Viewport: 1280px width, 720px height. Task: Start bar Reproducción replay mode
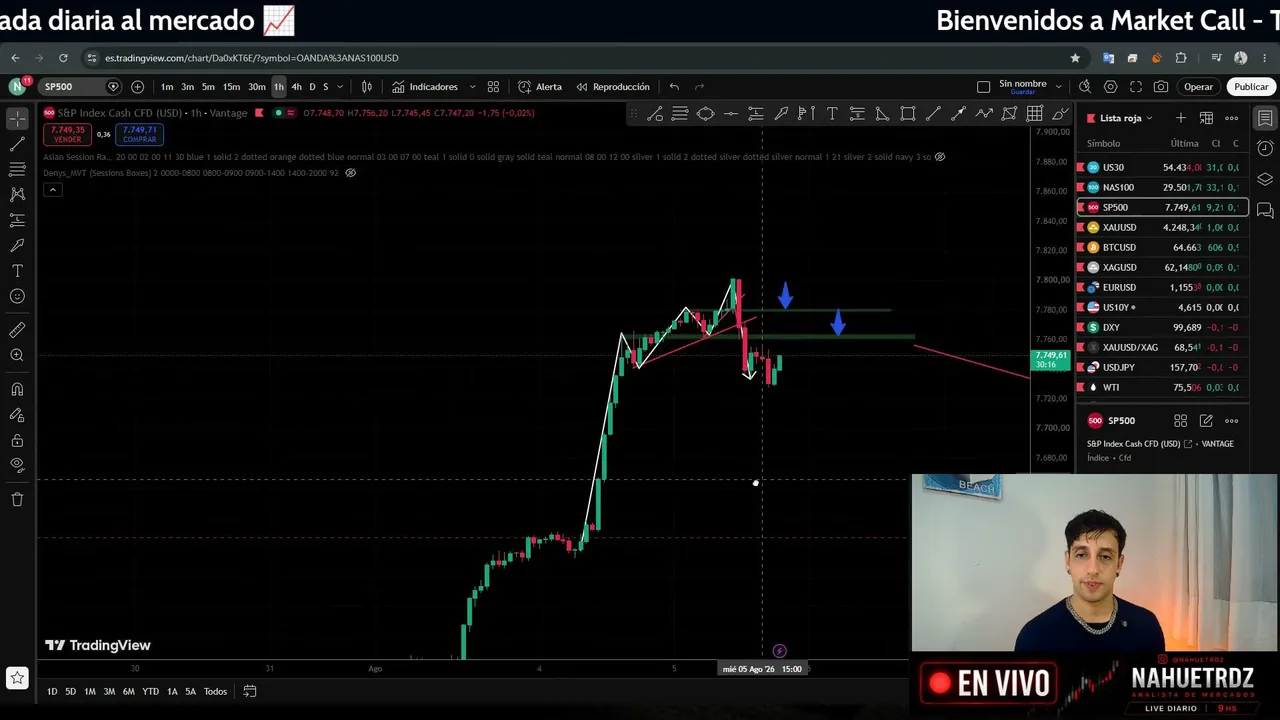pyautogui.click(x=612, y=87)
